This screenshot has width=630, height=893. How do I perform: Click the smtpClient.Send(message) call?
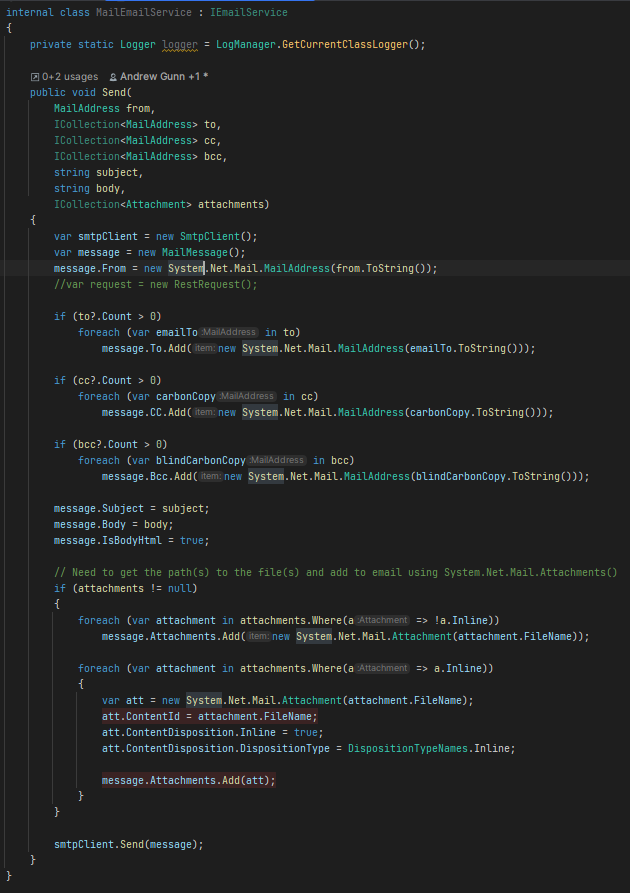tap(128, 844)
